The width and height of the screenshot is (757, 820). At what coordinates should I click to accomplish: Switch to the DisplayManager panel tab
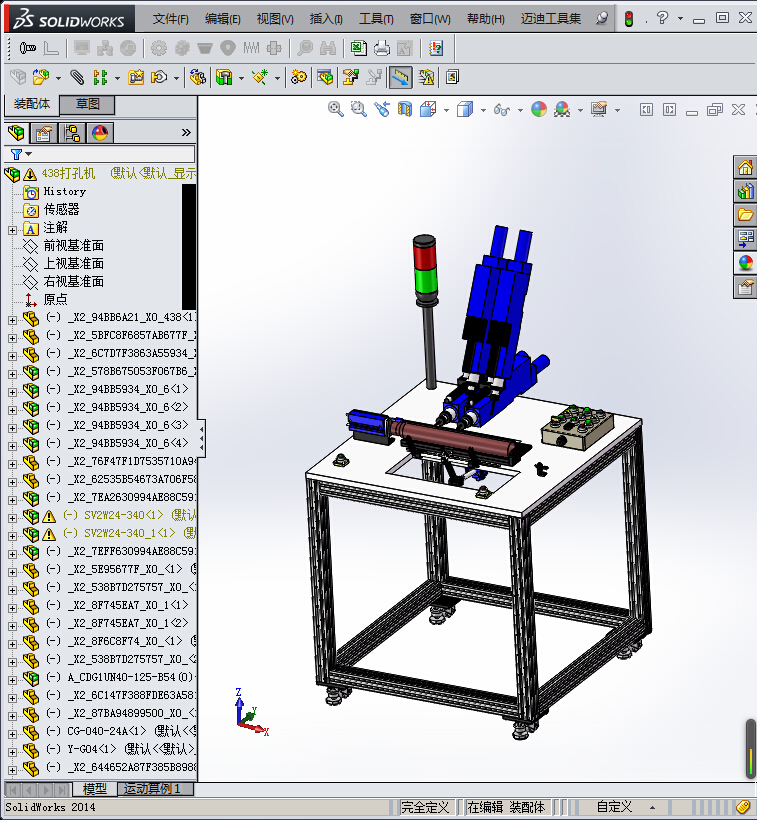100,133
